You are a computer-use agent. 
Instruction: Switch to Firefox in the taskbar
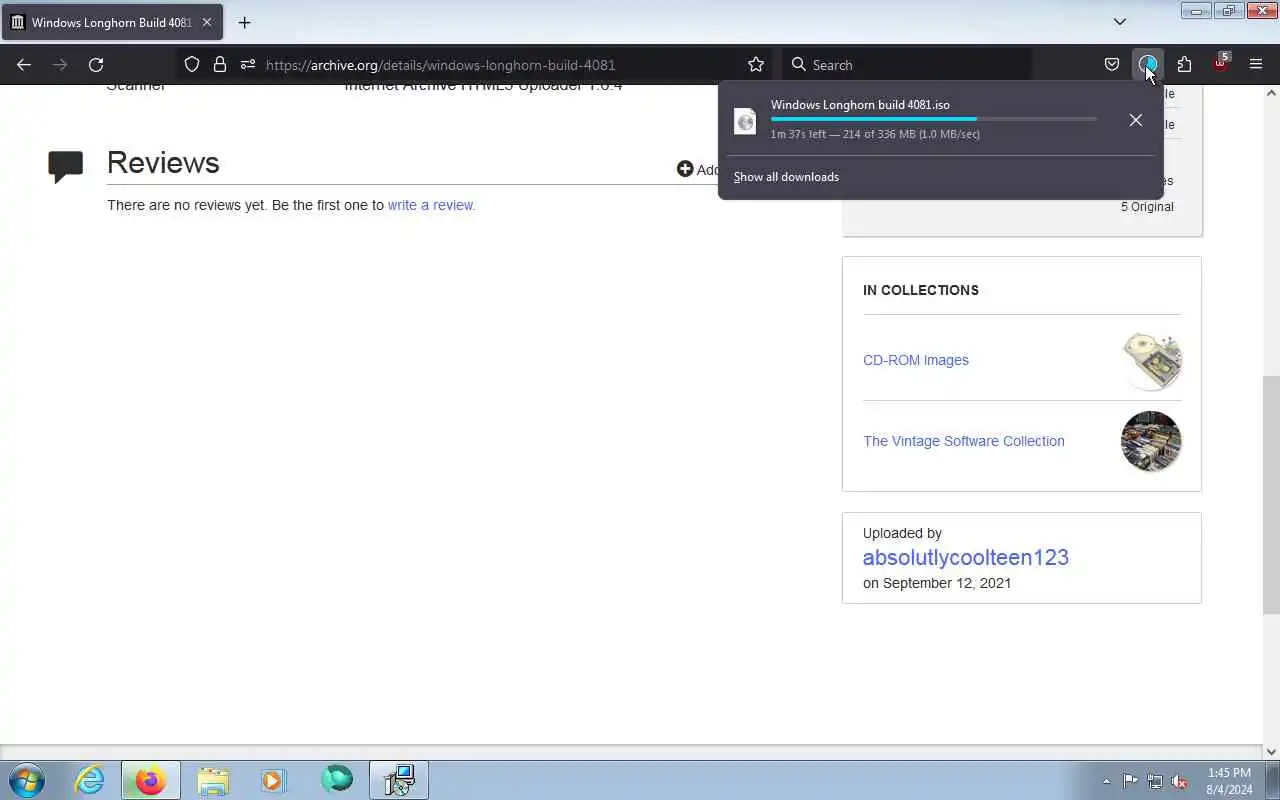(x=150, y=780)
